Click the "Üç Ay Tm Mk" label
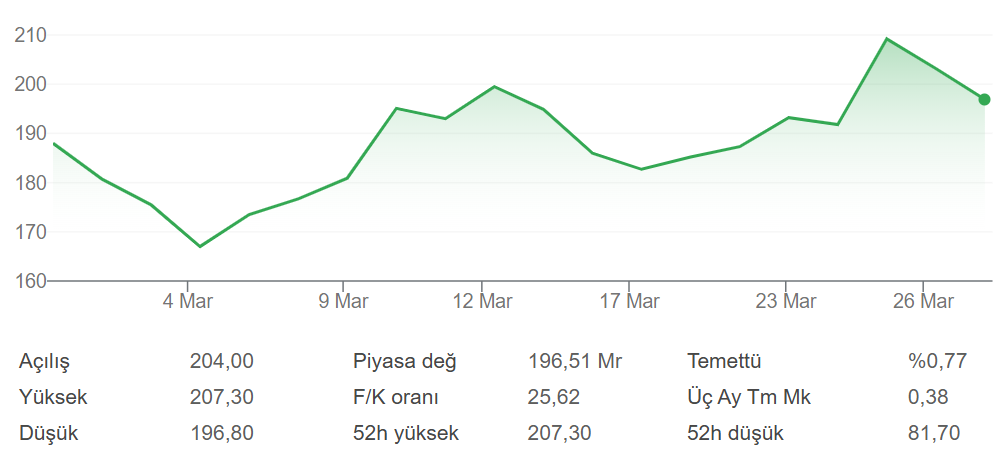 (749, 397)
